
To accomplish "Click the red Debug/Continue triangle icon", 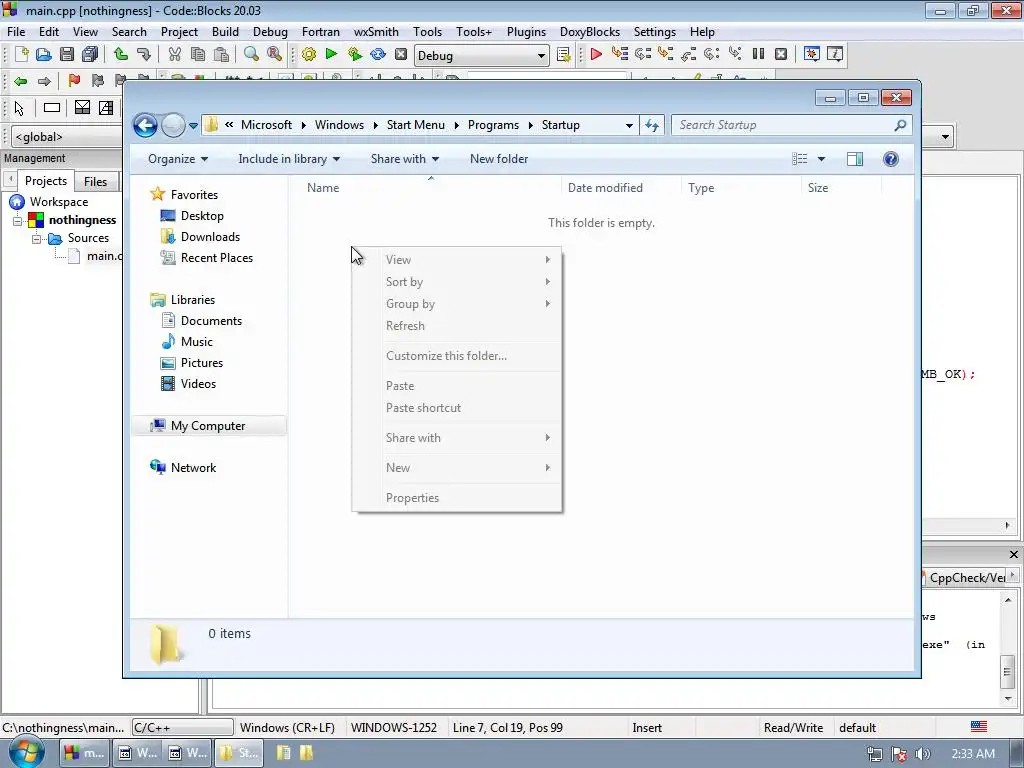I will click(596, 54).
